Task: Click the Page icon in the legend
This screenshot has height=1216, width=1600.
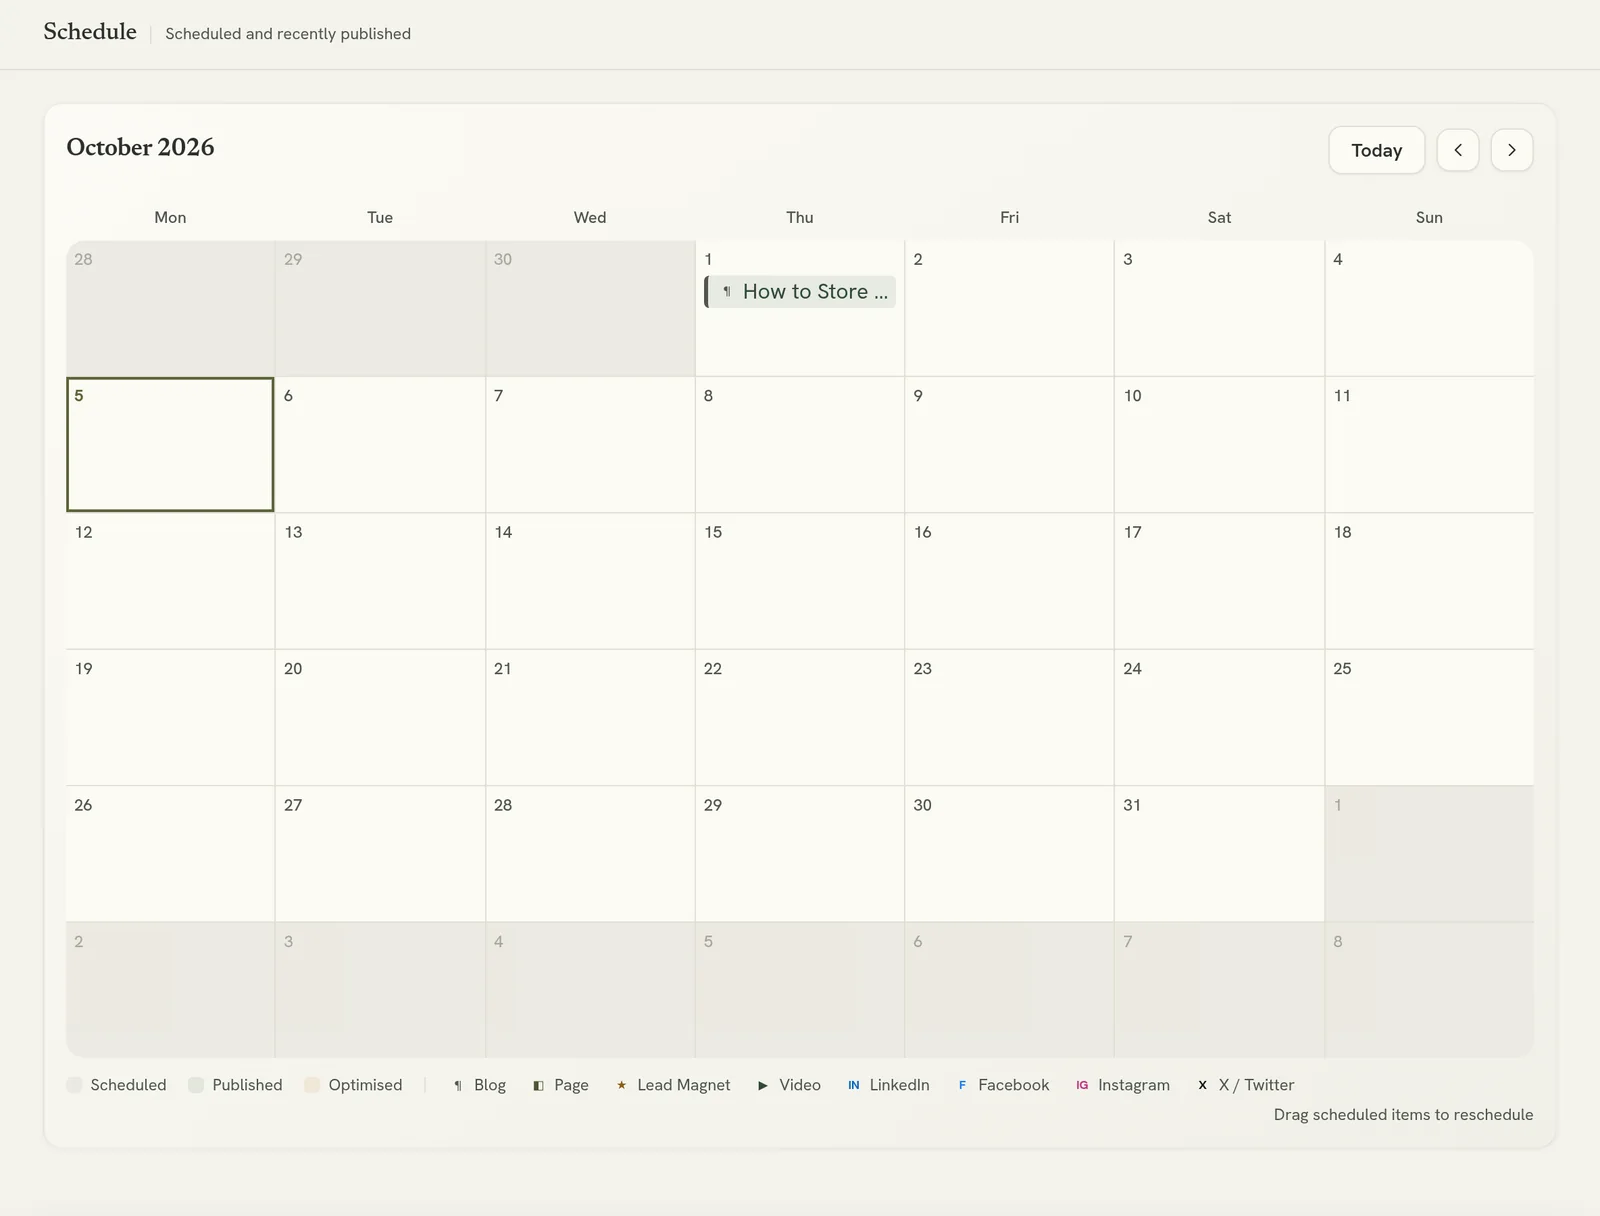Action: [x=538, y=1086]
